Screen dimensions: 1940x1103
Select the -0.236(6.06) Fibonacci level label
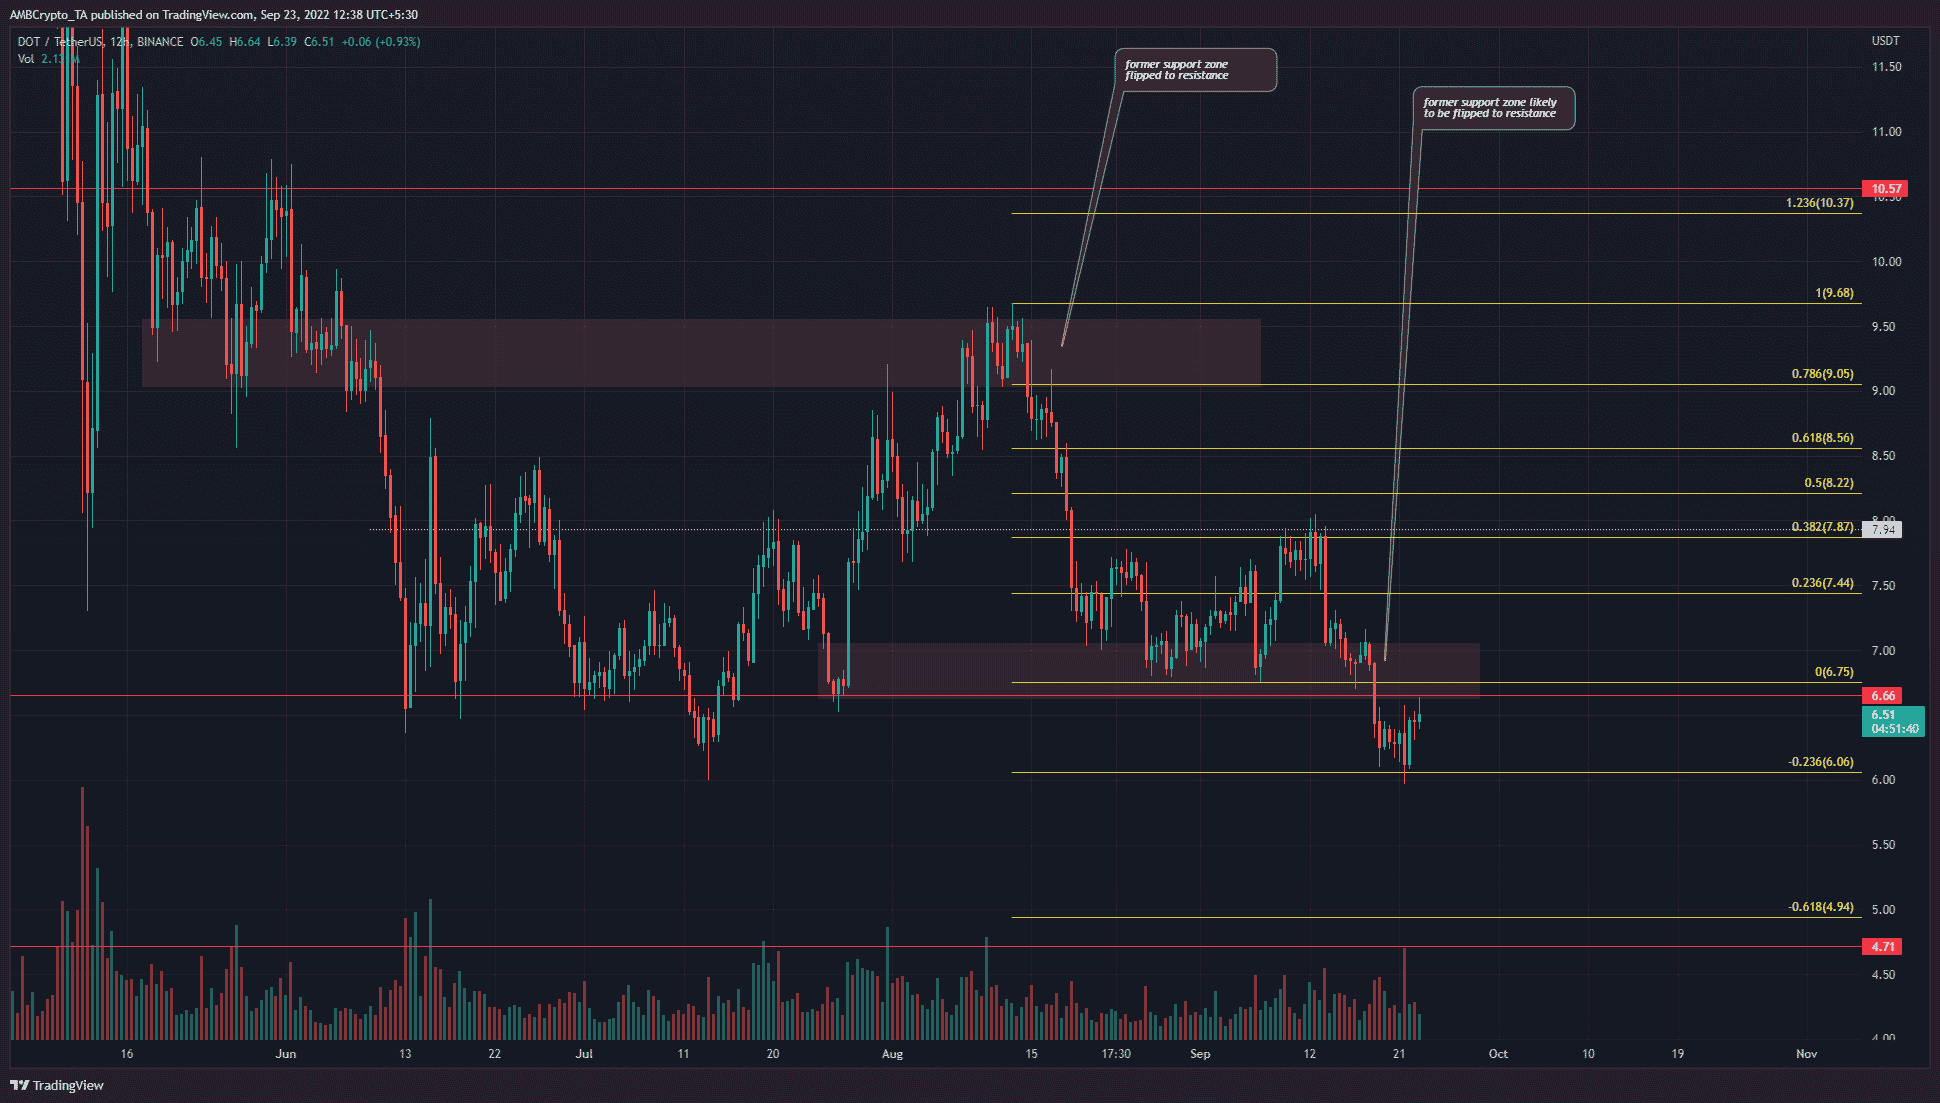1821,762
